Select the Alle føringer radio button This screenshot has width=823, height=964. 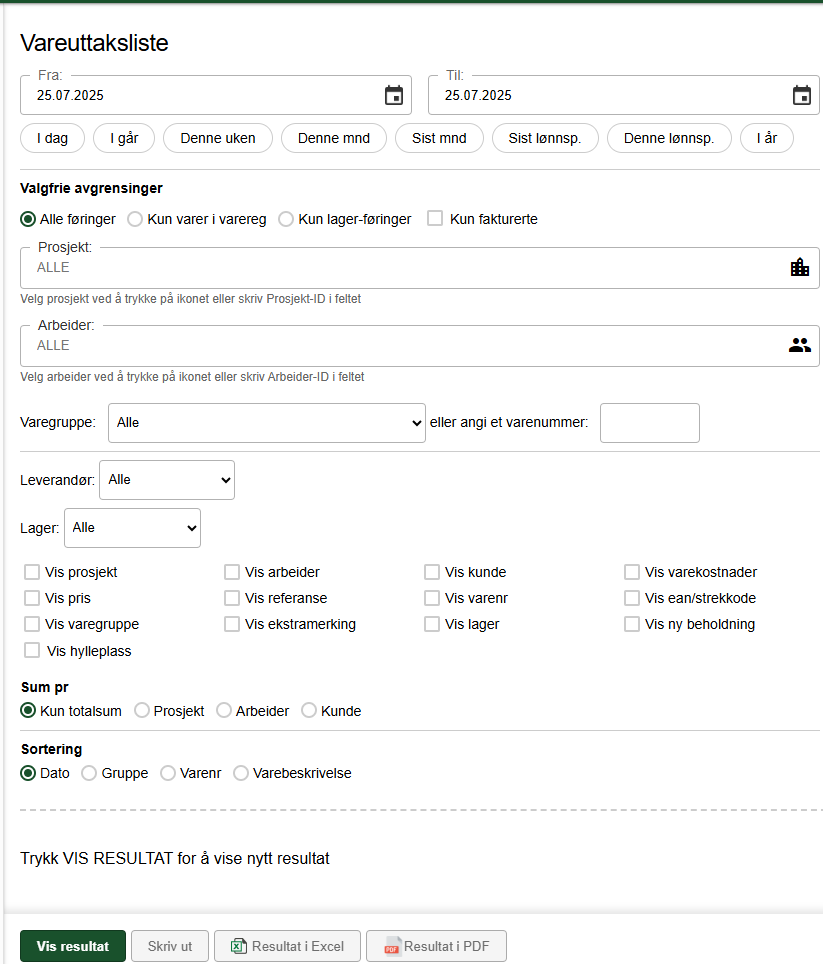point(28,219)
